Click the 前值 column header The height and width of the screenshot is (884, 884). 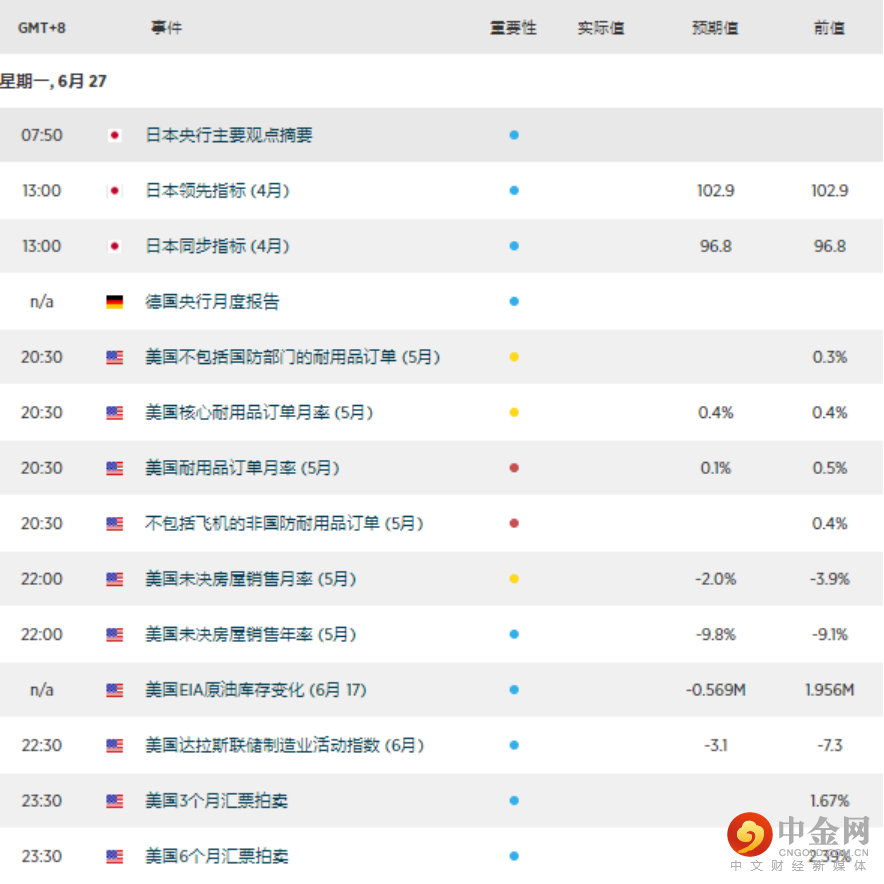pyautogui.click(x=829, y=28)
